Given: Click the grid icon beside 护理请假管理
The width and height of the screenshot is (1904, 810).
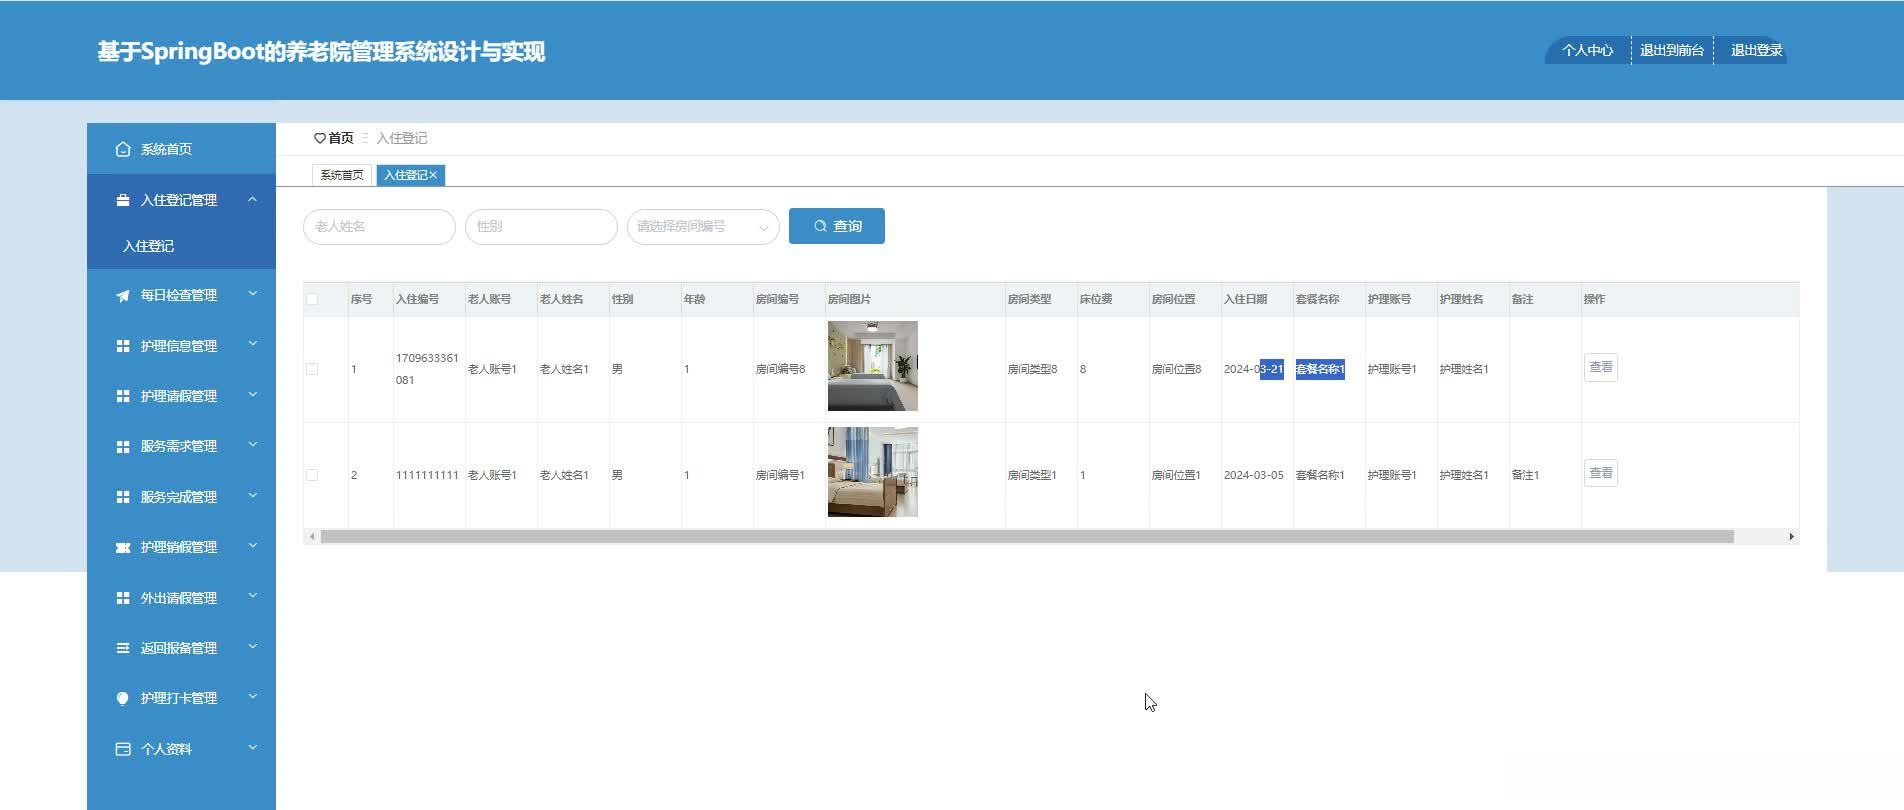Looking at the screenshot, I should coord(123,396).
